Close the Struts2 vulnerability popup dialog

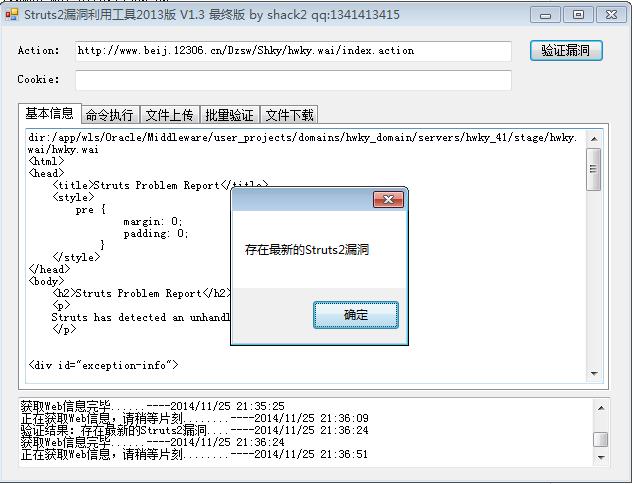click(x=388, y=199)
